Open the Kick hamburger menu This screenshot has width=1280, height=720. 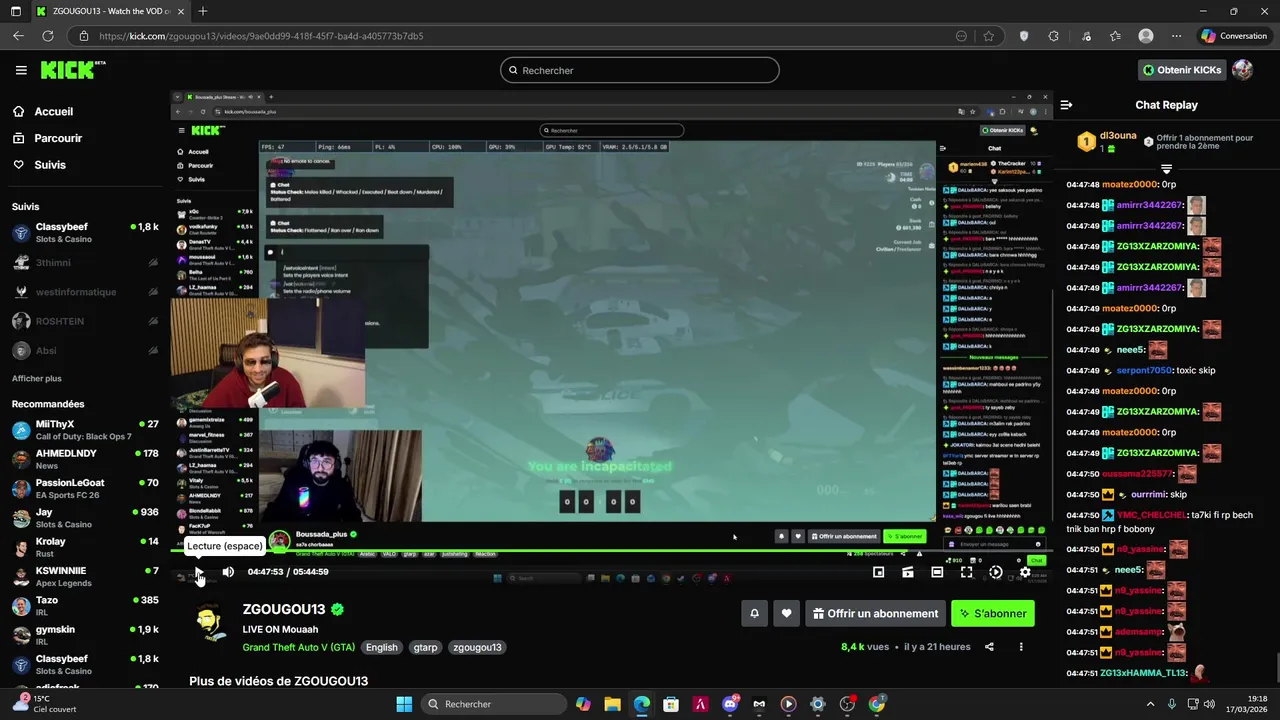point(21,70)
